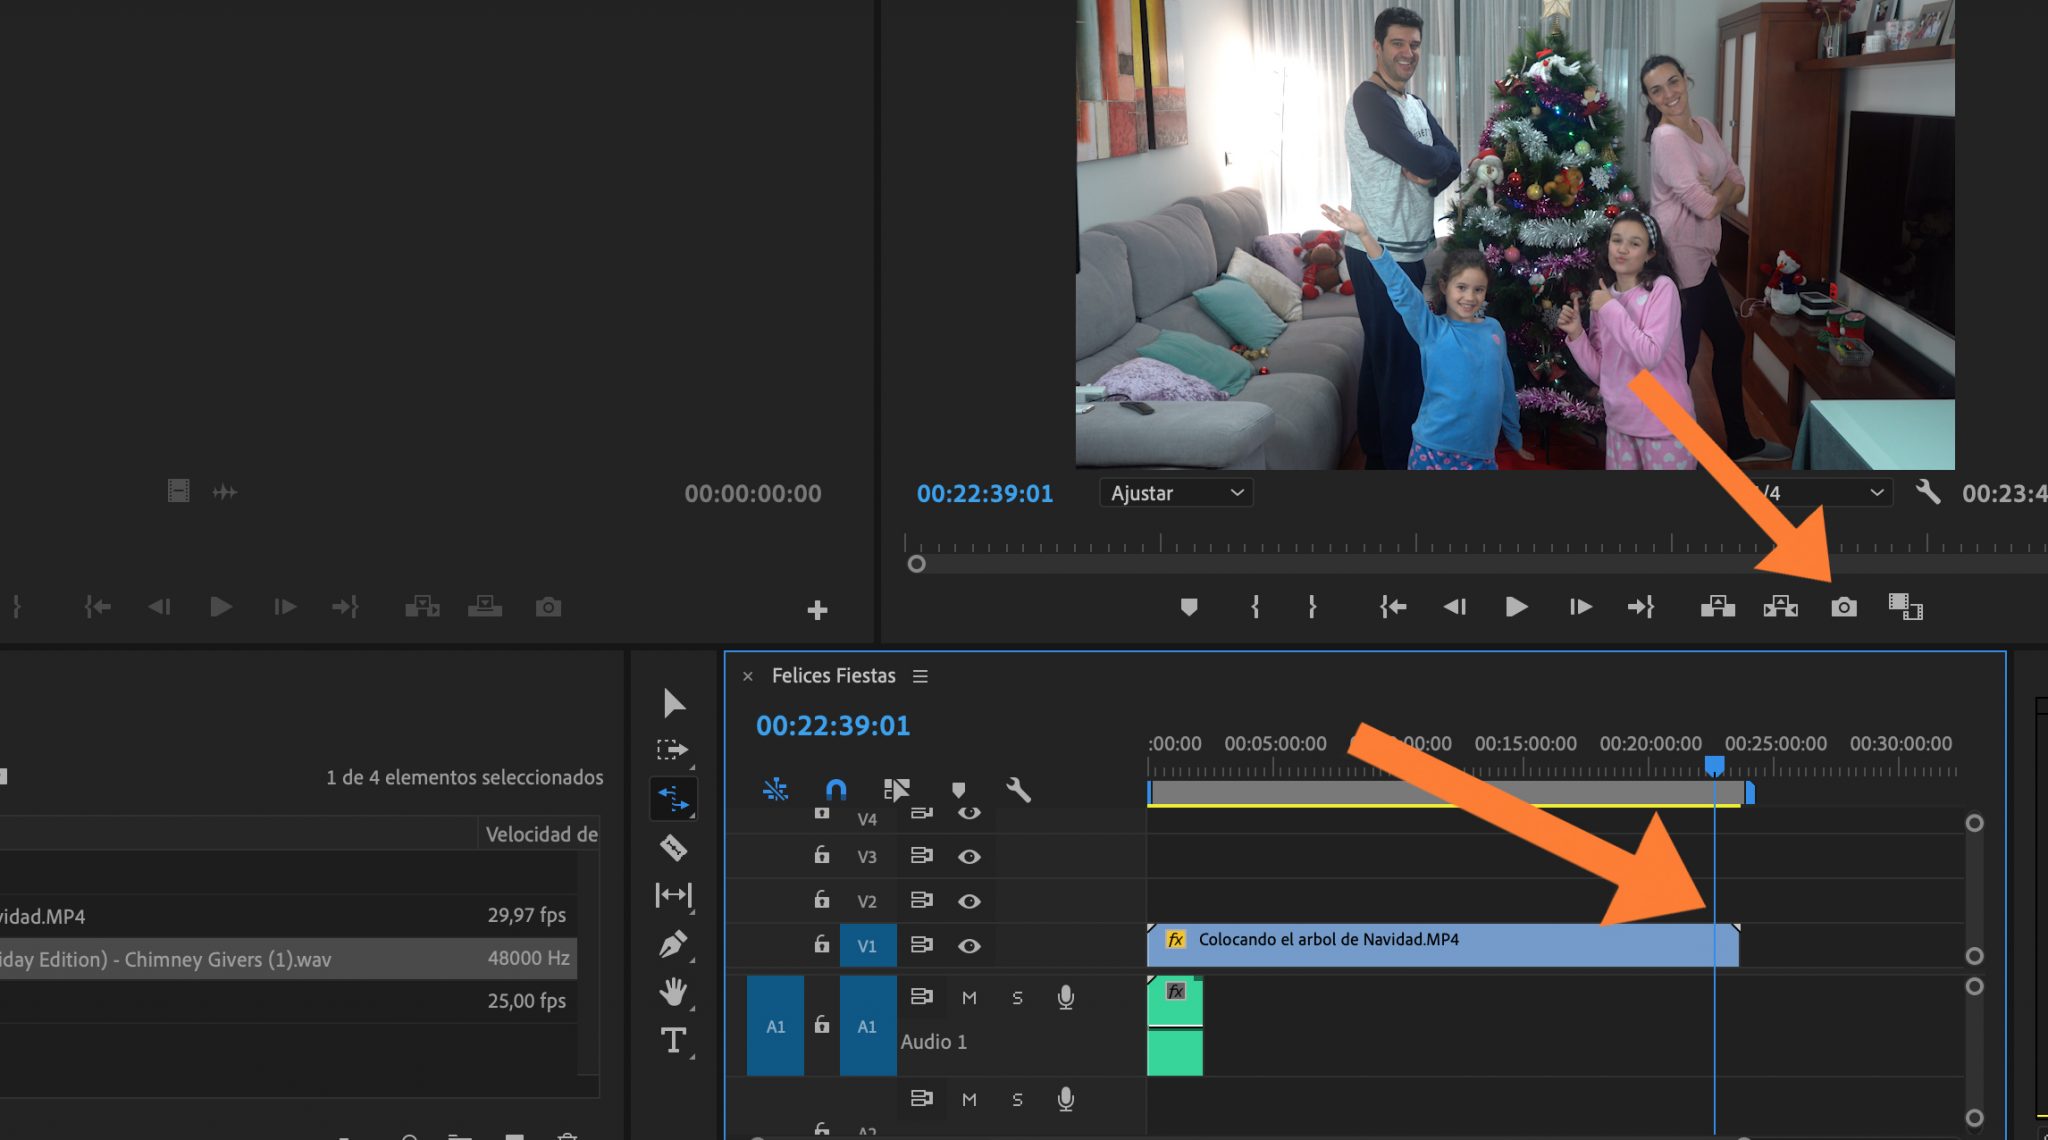2048x1140 pixels.
Task: Select the Hand tool
Action: point(673,992)
